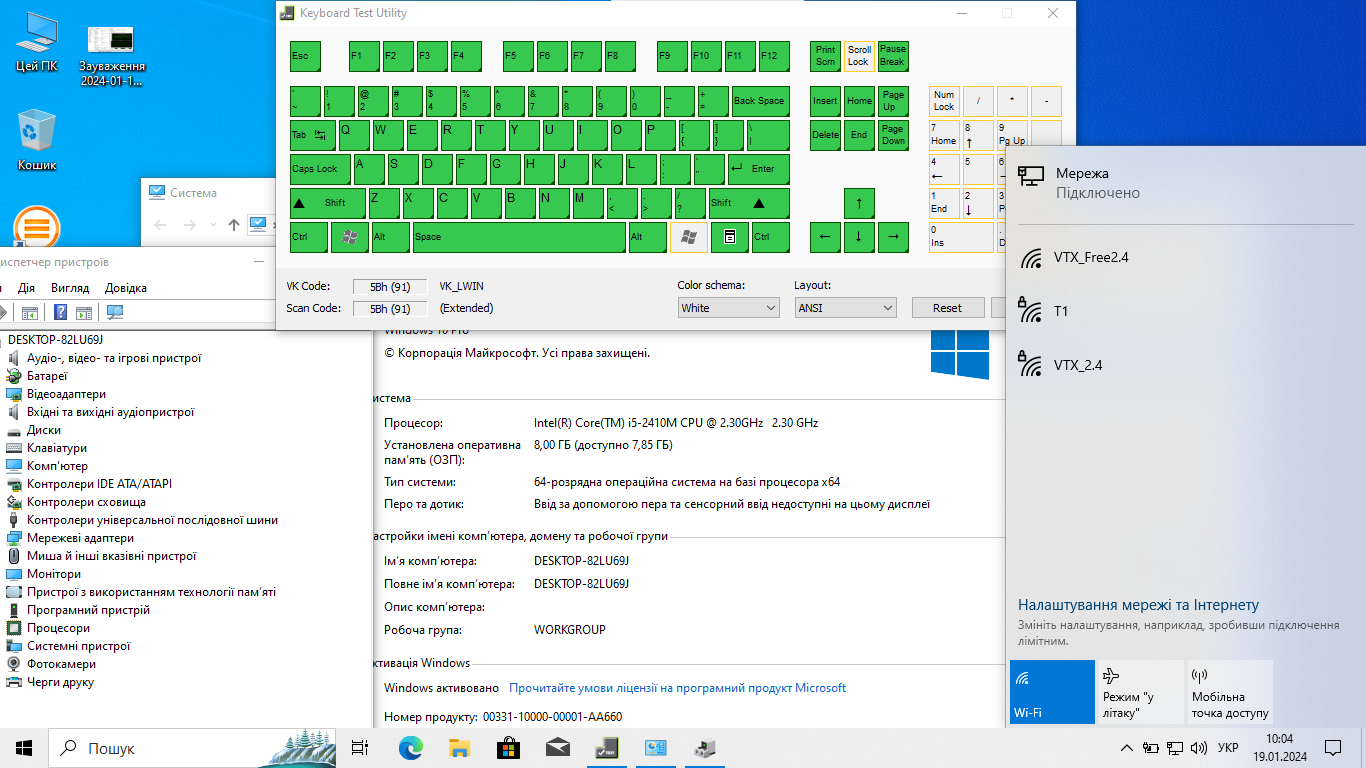Select the VTX_Free2.4 Wi-Fi network

coord(1091,258)
